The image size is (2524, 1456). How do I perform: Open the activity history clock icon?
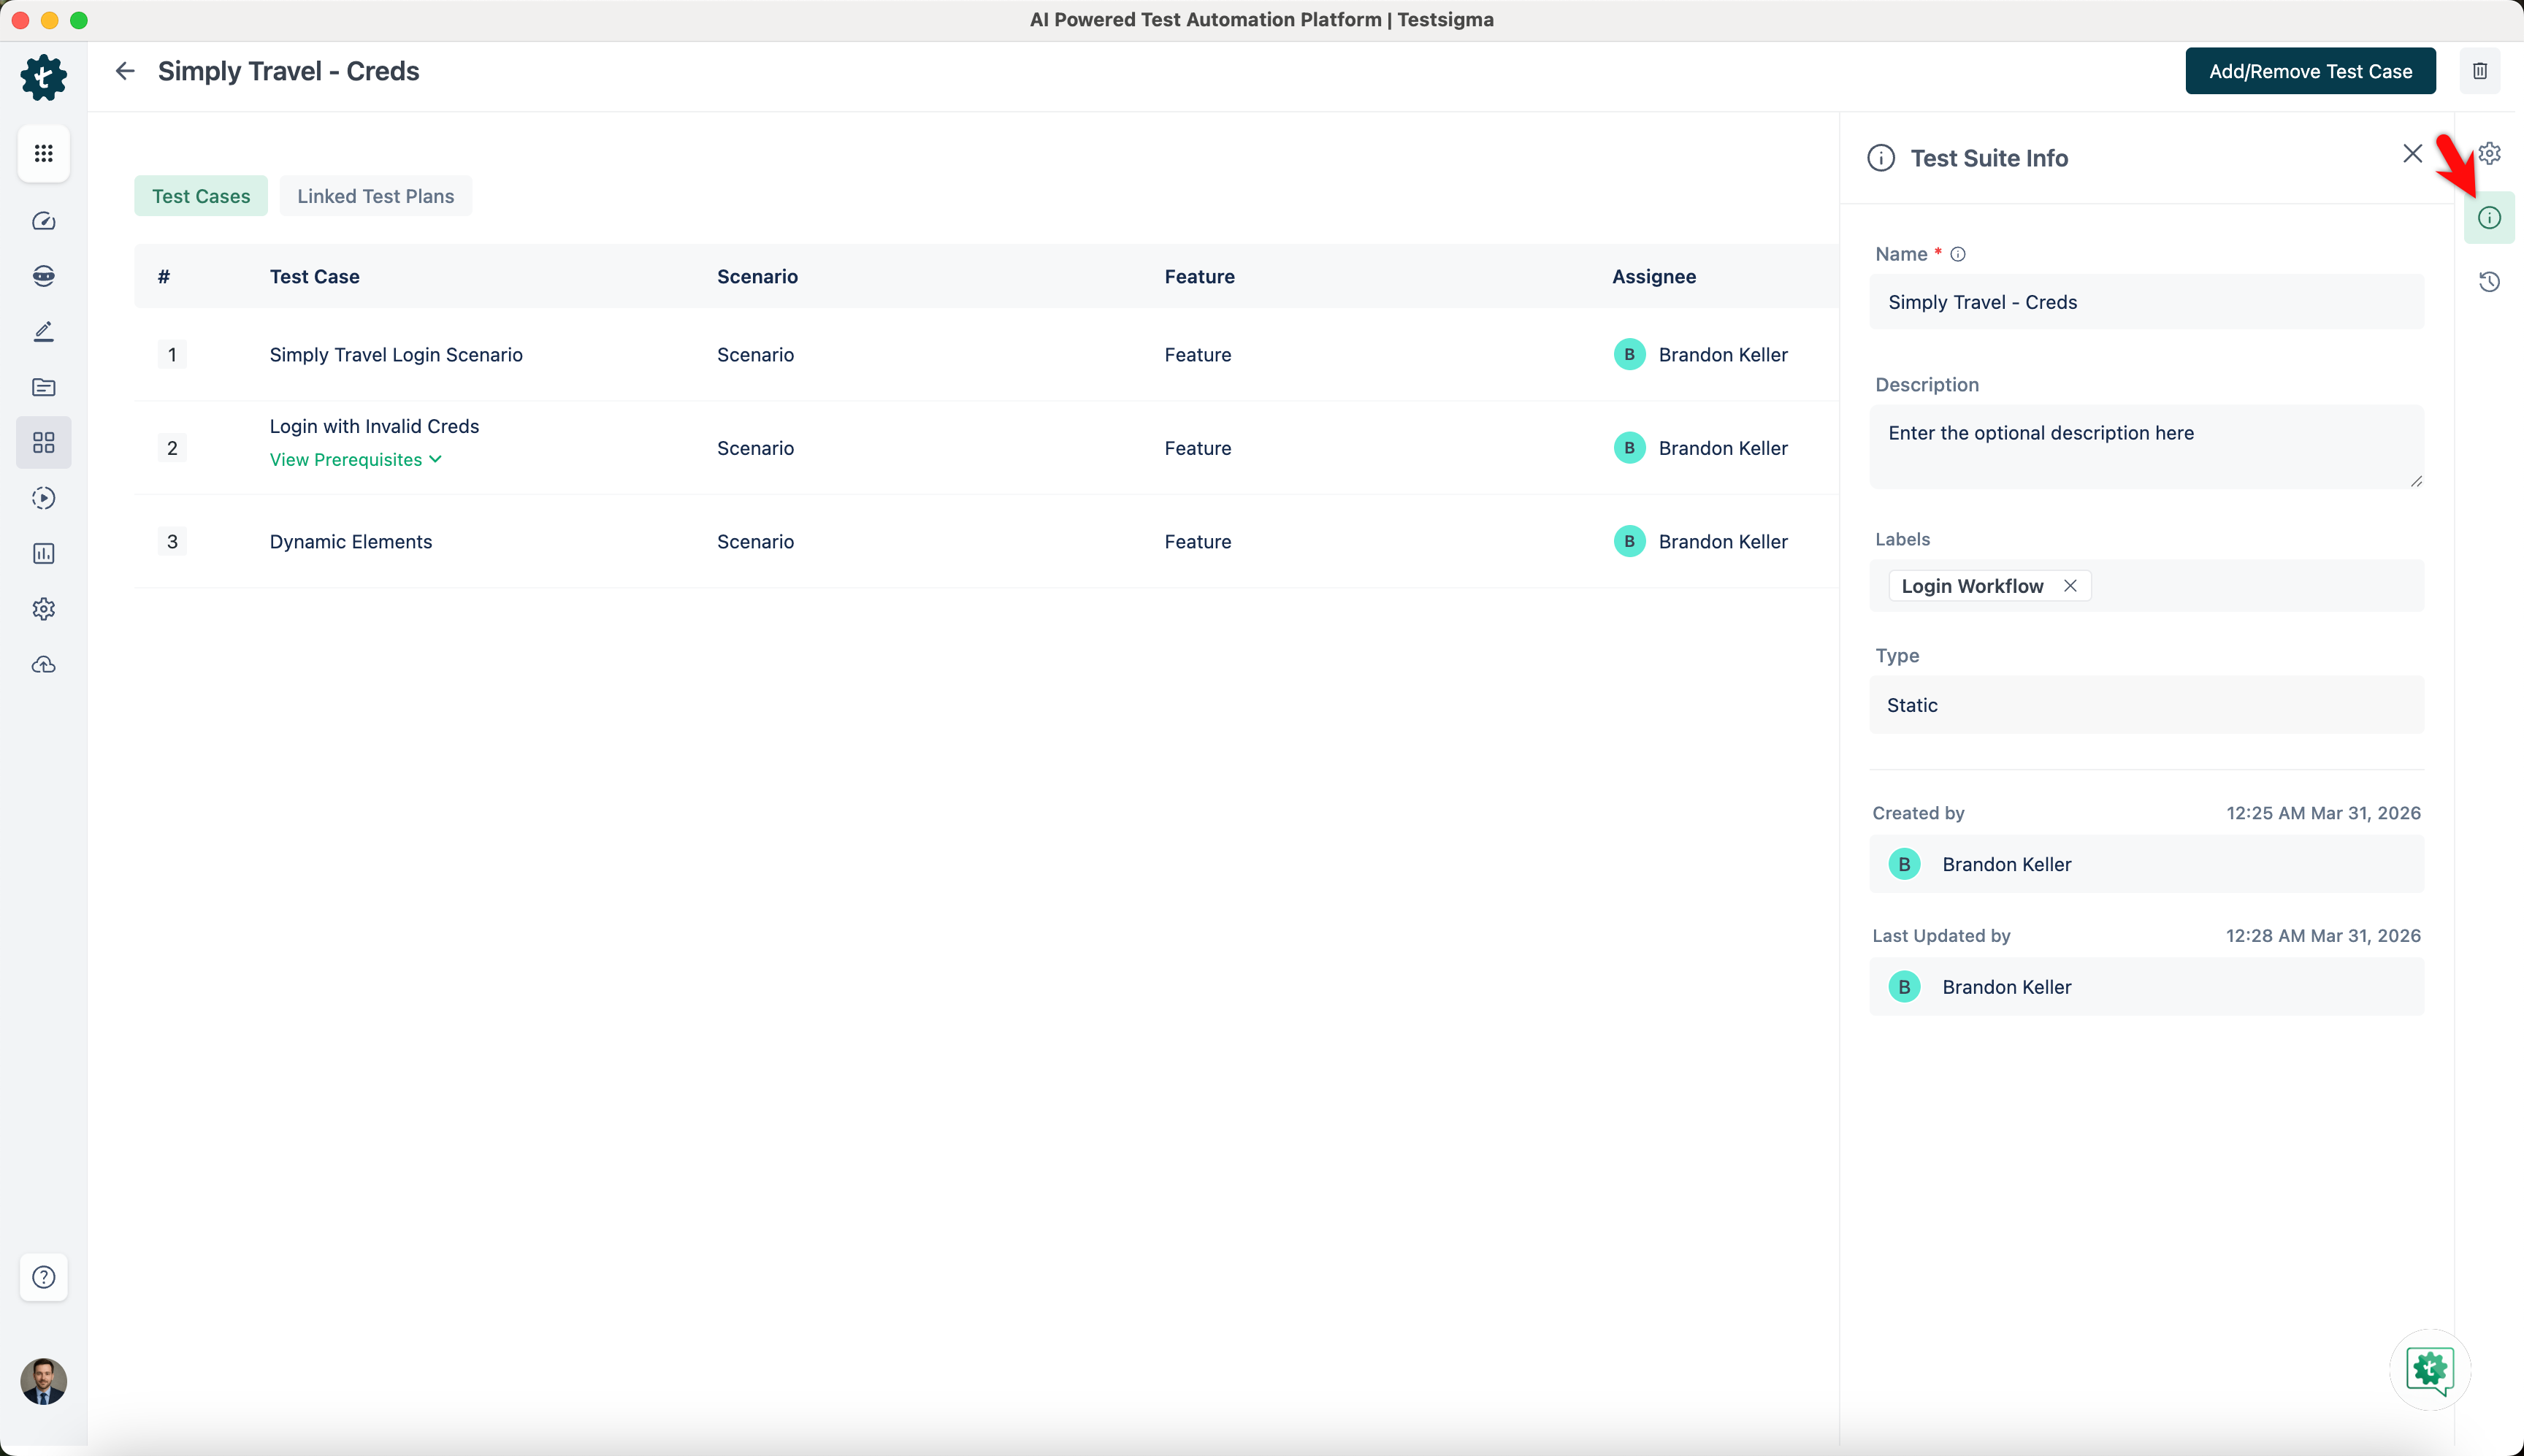click(2489, 282)
